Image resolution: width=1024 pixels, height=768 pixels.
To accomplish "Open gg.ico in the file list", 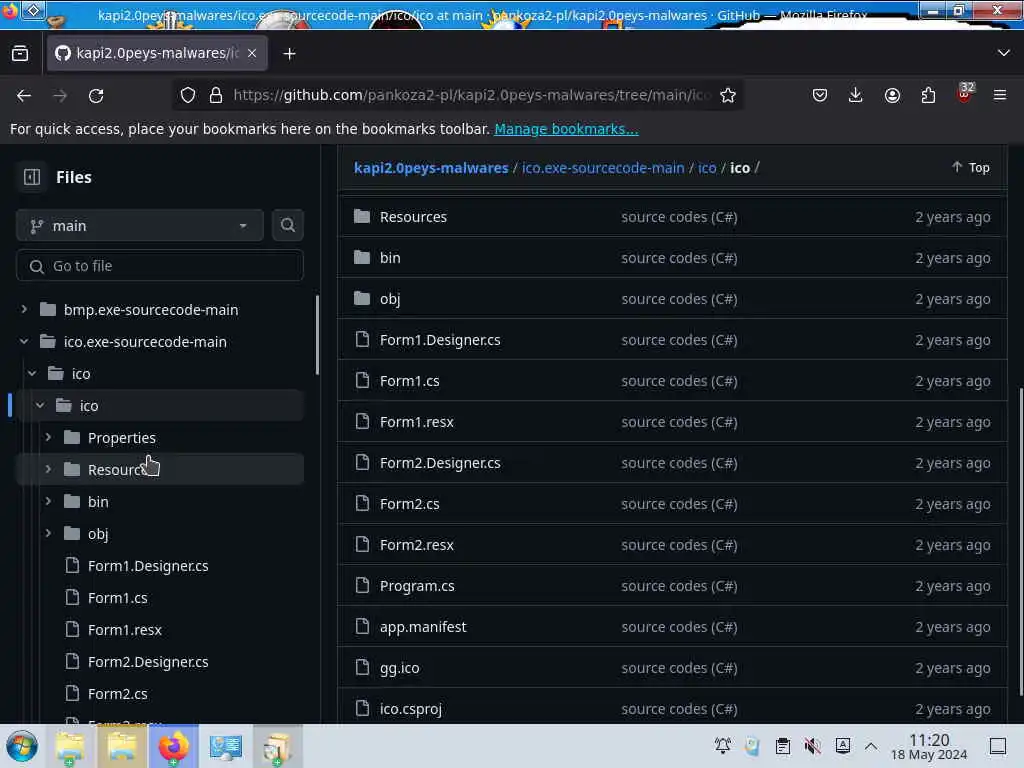I will pos(400,668).
